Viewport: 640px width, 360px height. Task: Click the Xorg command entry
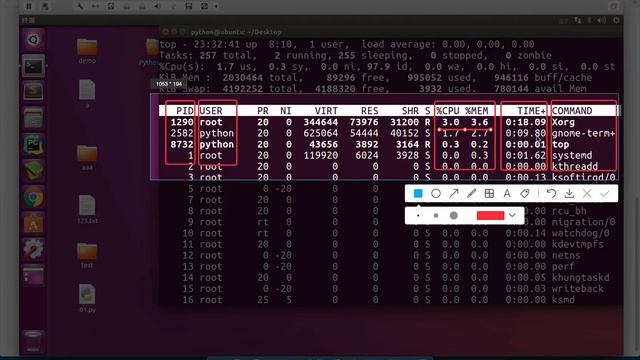(x=563, y=122)
